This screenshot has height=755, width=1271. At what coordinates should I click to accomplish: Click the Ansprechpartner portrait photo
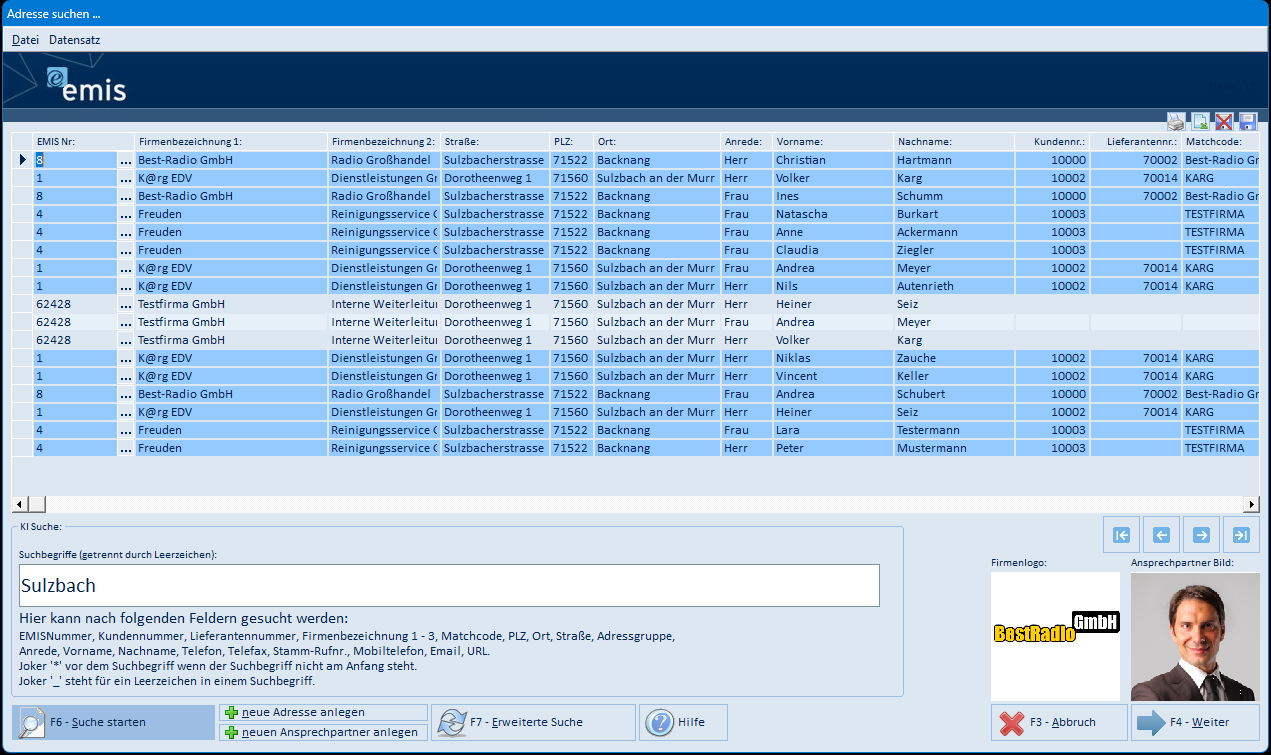click(x=1195, y=636)
